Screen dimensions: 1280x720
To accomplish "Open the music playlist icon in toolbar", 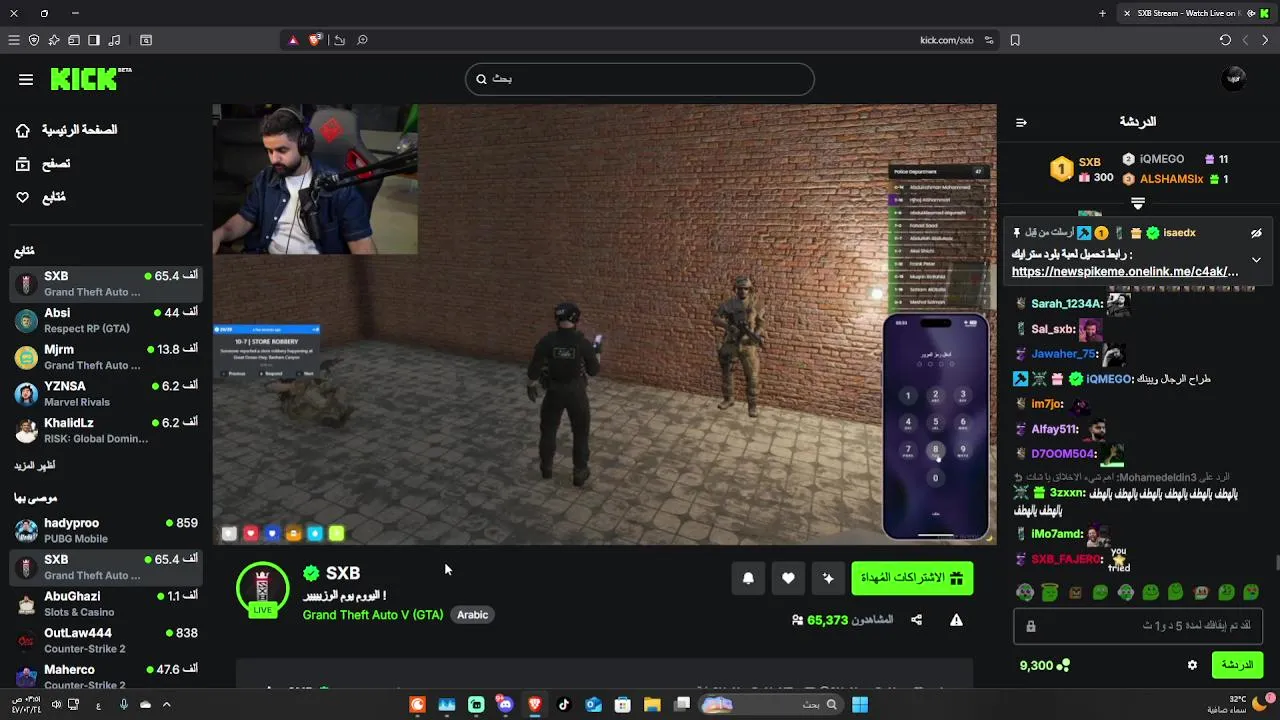I will (114, 40).
